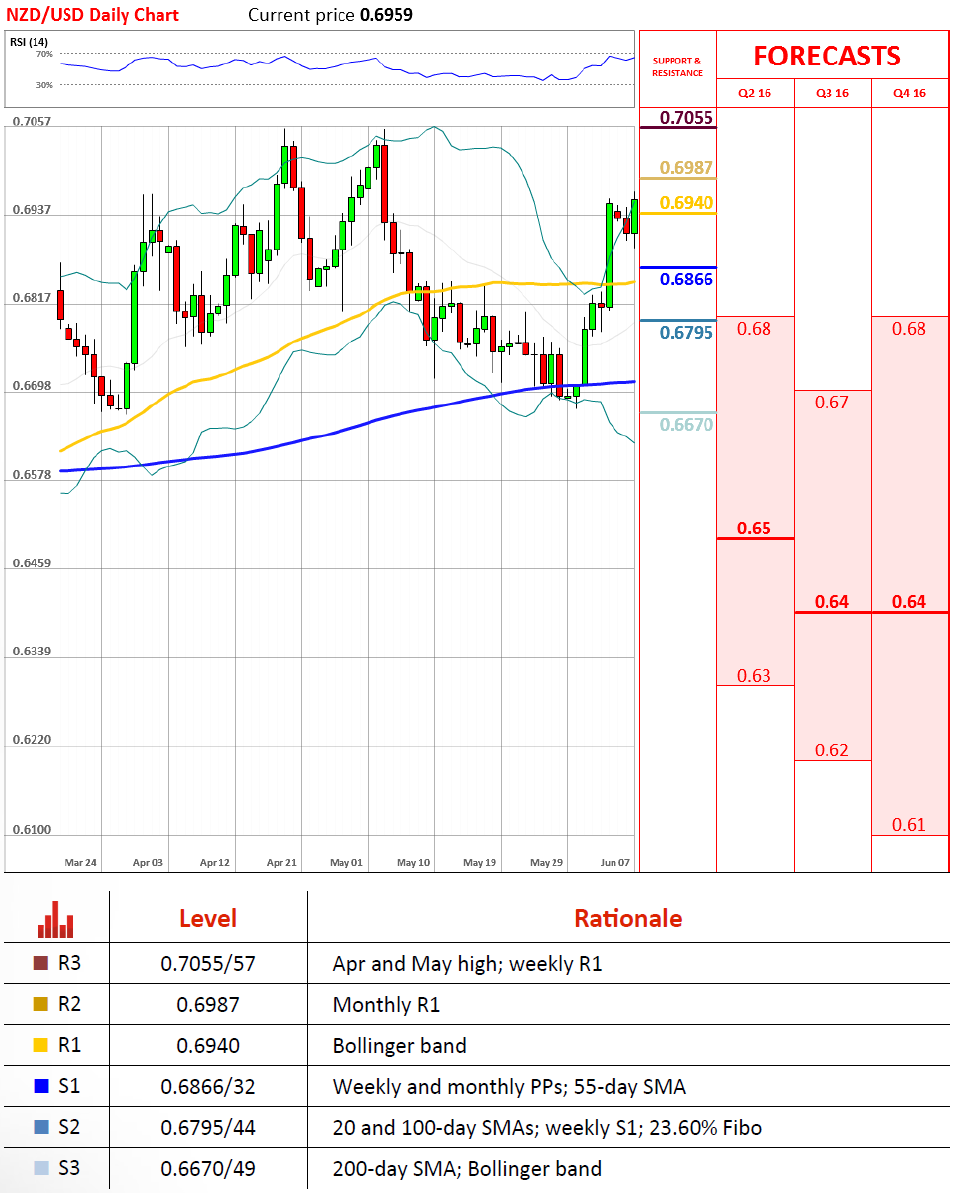Click the Q4 16 upper forecast 0.68
This screenshot has height=1193, width=965.
click(909, 329)
